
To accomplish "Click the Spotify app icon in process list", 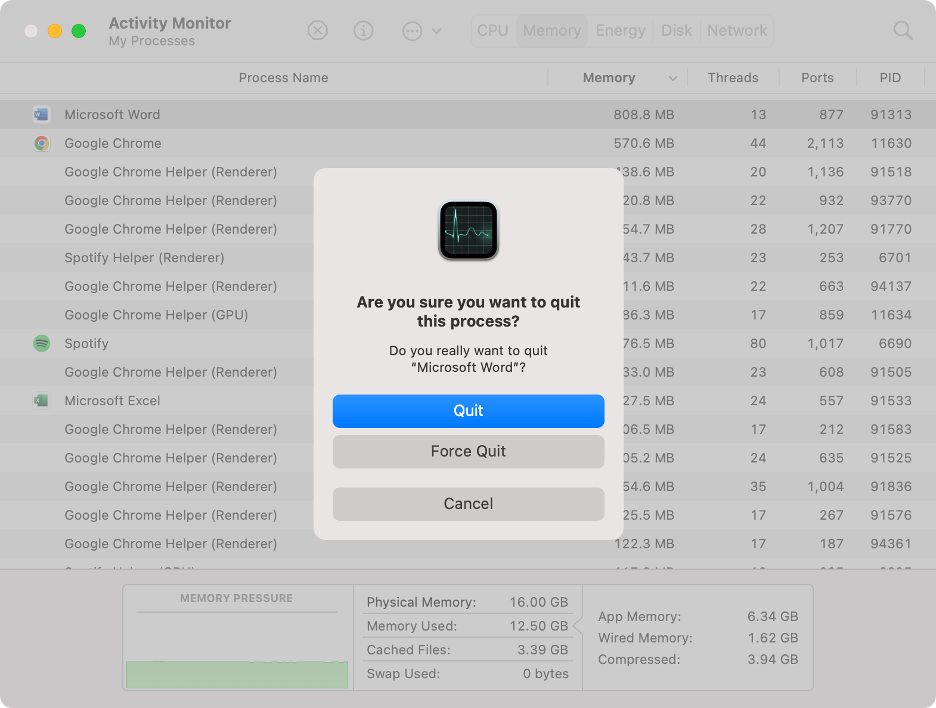I will pyautogui.click(x=41, y=343).
